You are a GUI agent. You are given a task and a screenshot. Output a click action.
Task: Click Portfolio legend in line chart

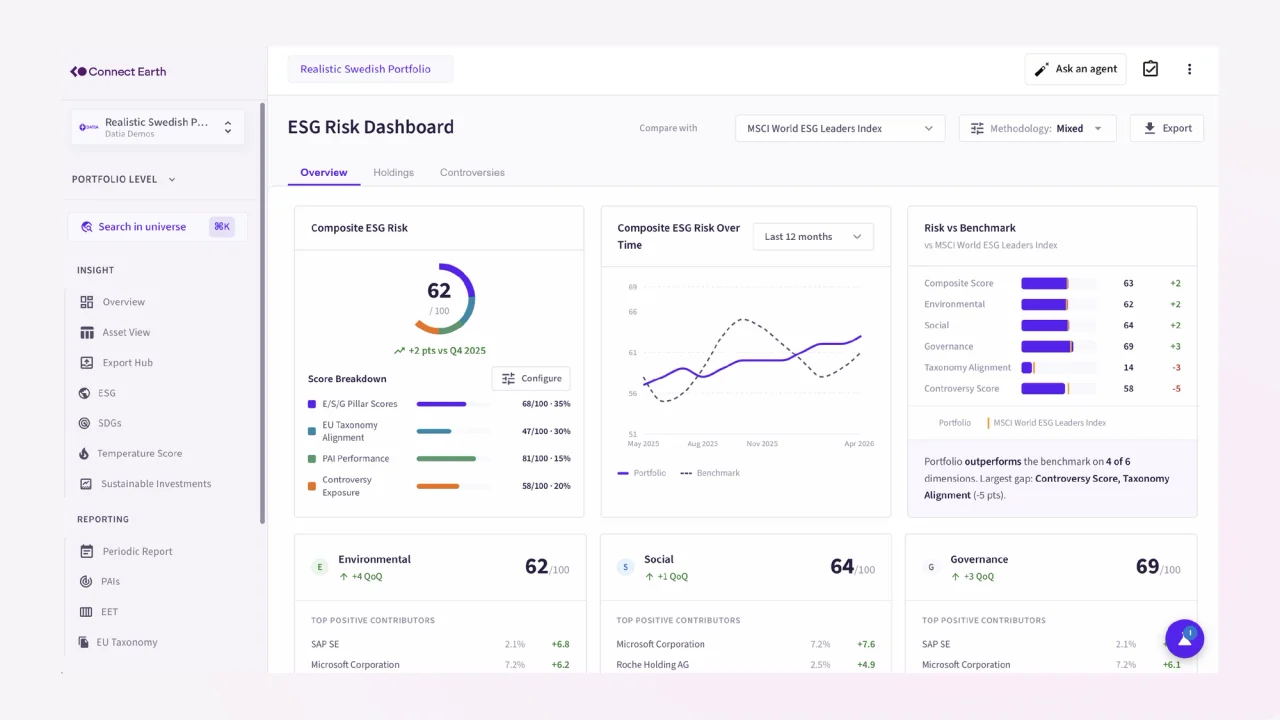(x=642, y=473)
